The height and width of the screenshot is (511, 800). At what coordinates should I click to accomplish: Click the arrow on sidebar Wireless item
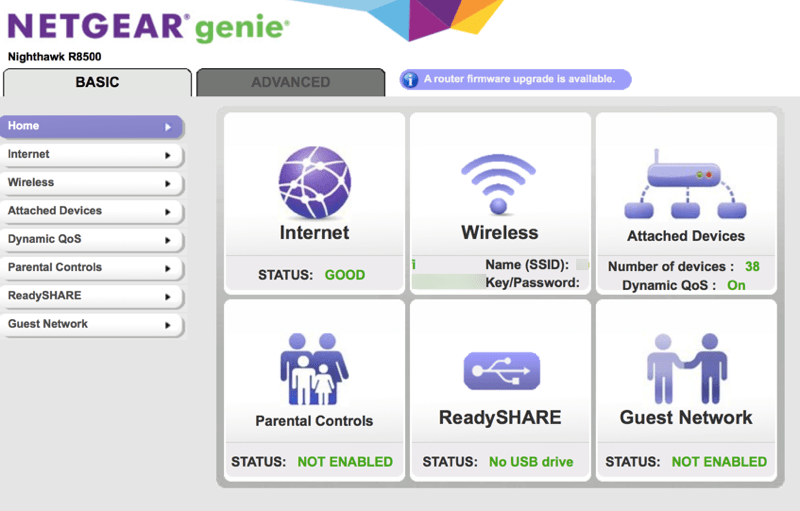click(168, 184)
